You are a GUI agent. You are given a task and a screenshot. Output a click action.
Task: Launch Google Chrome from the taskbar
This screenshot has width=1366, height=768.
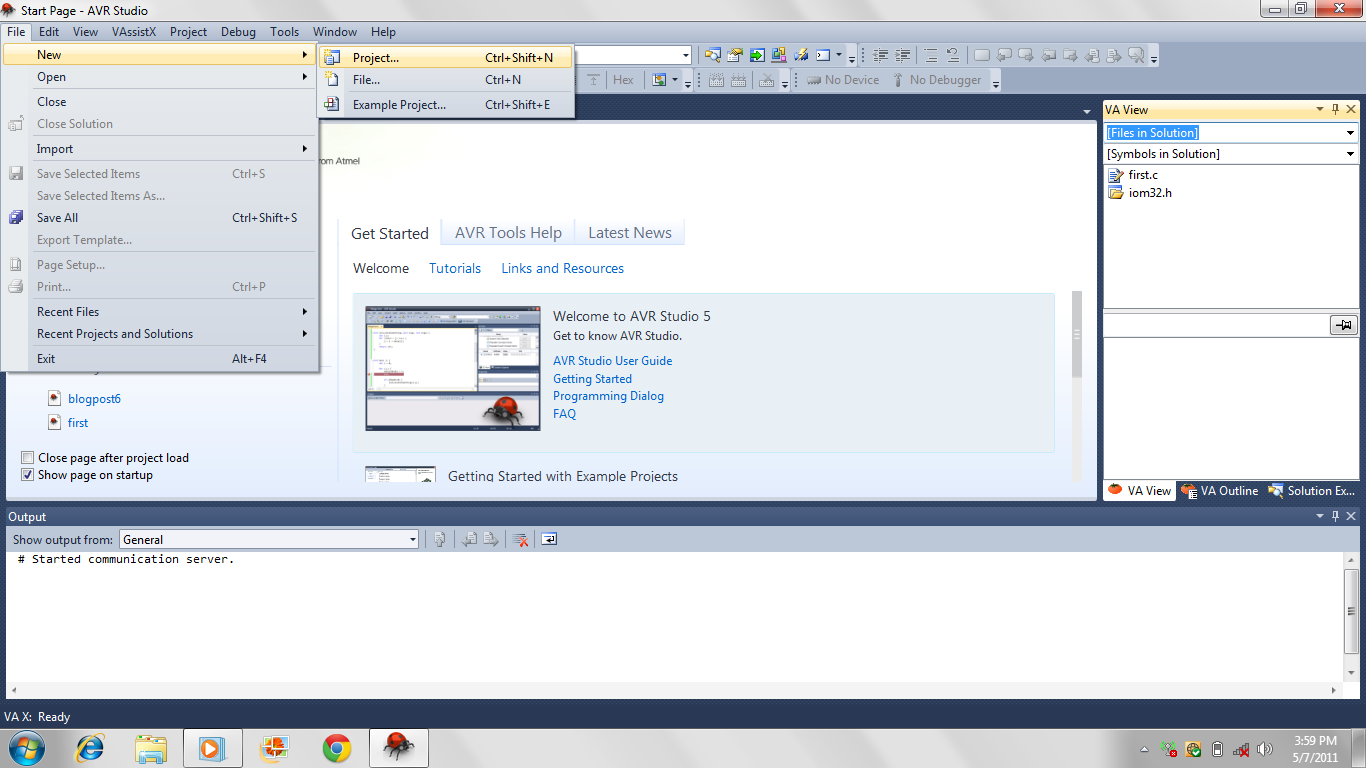pos(336,747)
